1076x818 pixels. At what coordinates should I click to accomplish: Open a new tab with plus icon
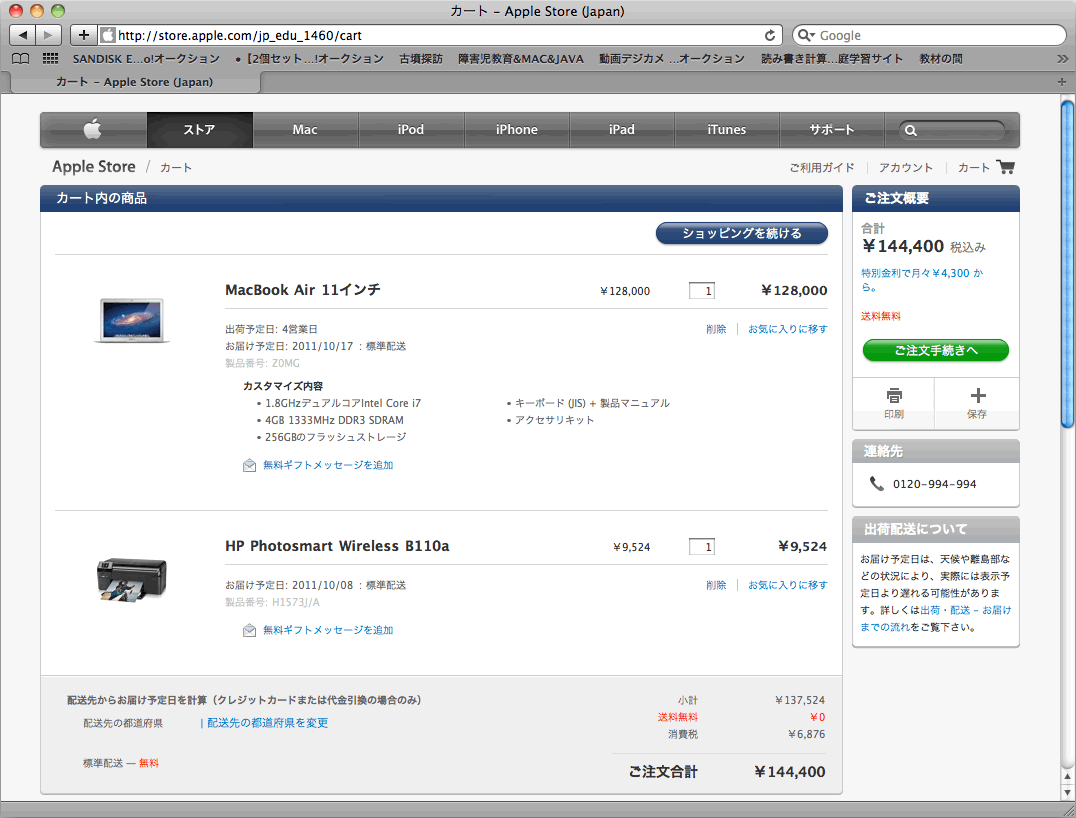click(x=1062, y=82)
